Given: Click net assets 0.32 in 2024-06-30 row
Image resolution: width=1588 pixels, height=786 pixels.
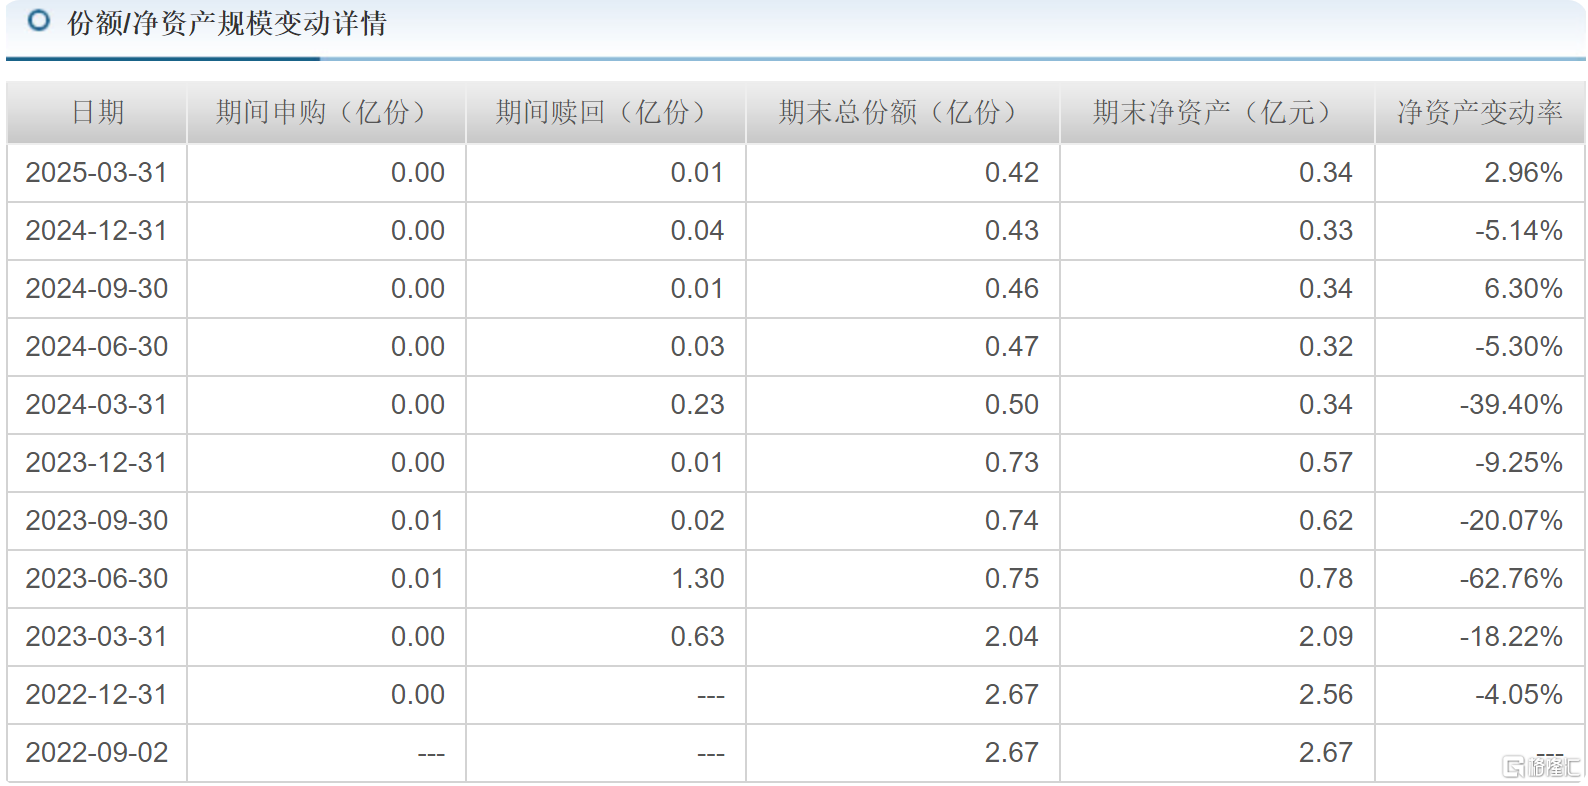Looking at the screenshot, I should coord(1326,347).
